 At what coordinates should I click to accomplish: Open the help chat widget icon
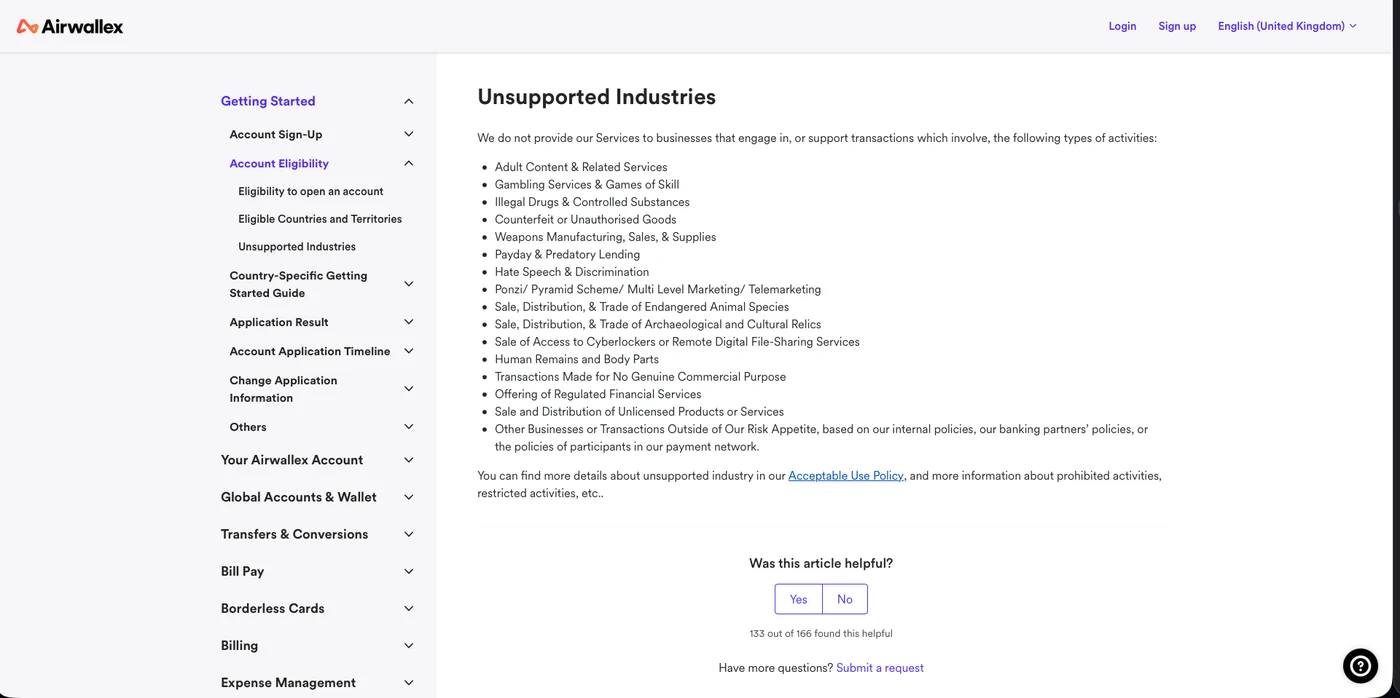(1360, 665)
